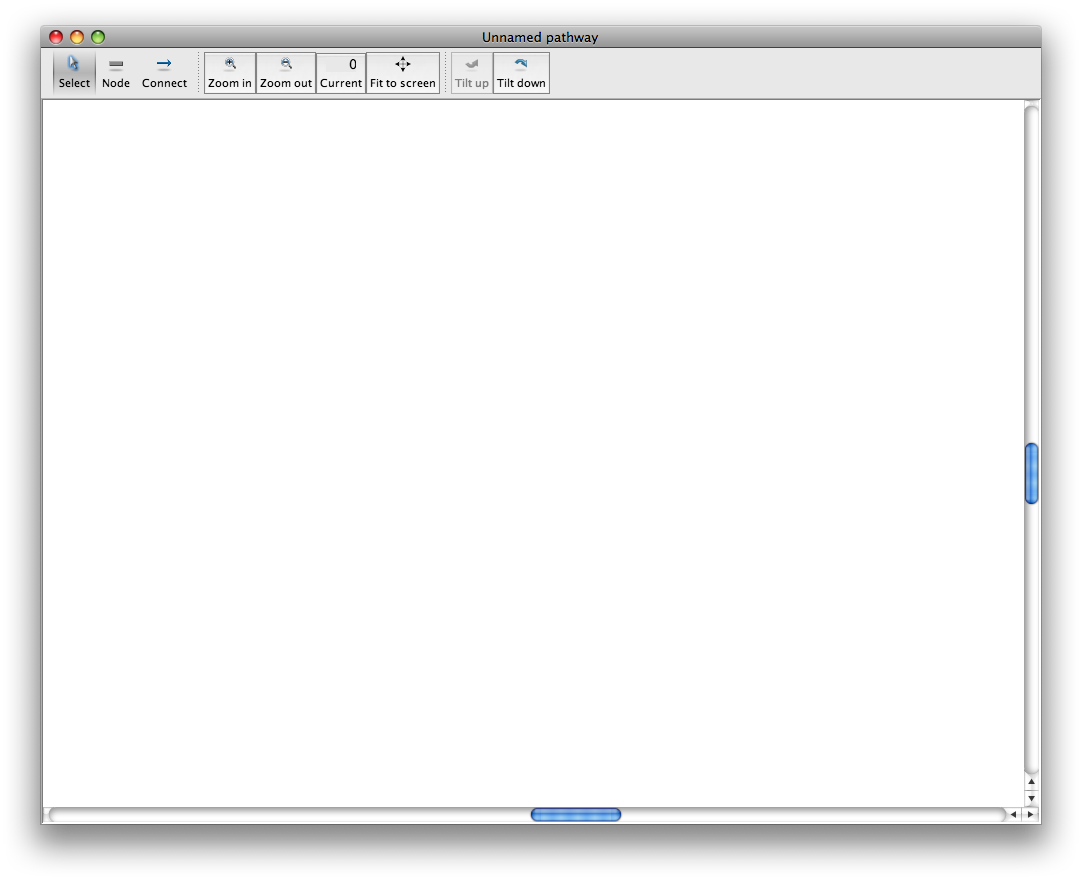Click the greyed-out Tilt up button

point(471,72)
